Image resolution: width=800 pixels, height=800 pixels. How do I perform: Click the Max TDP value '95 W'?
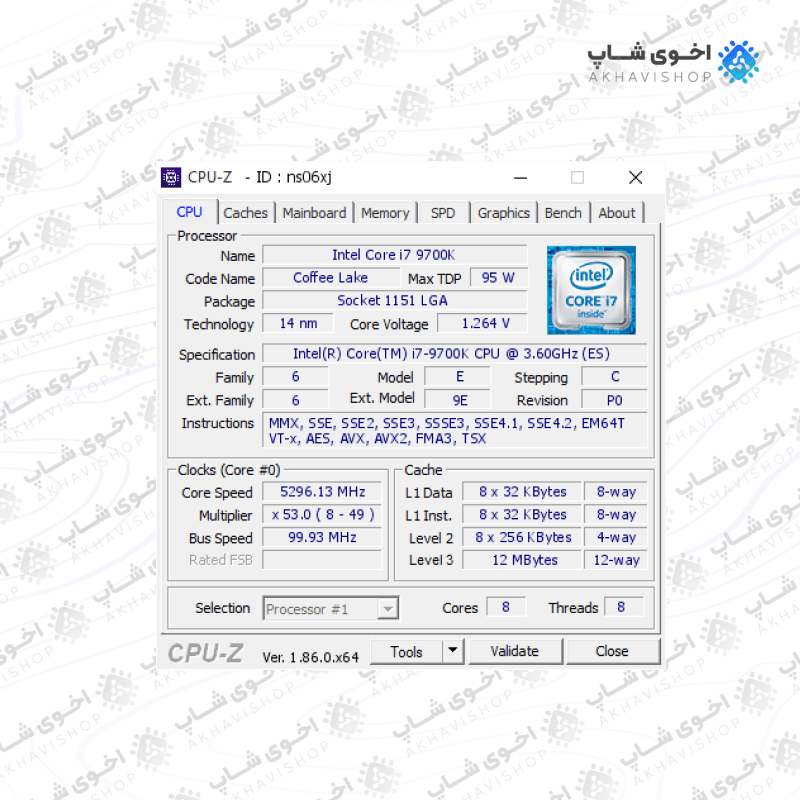[498, 278]
